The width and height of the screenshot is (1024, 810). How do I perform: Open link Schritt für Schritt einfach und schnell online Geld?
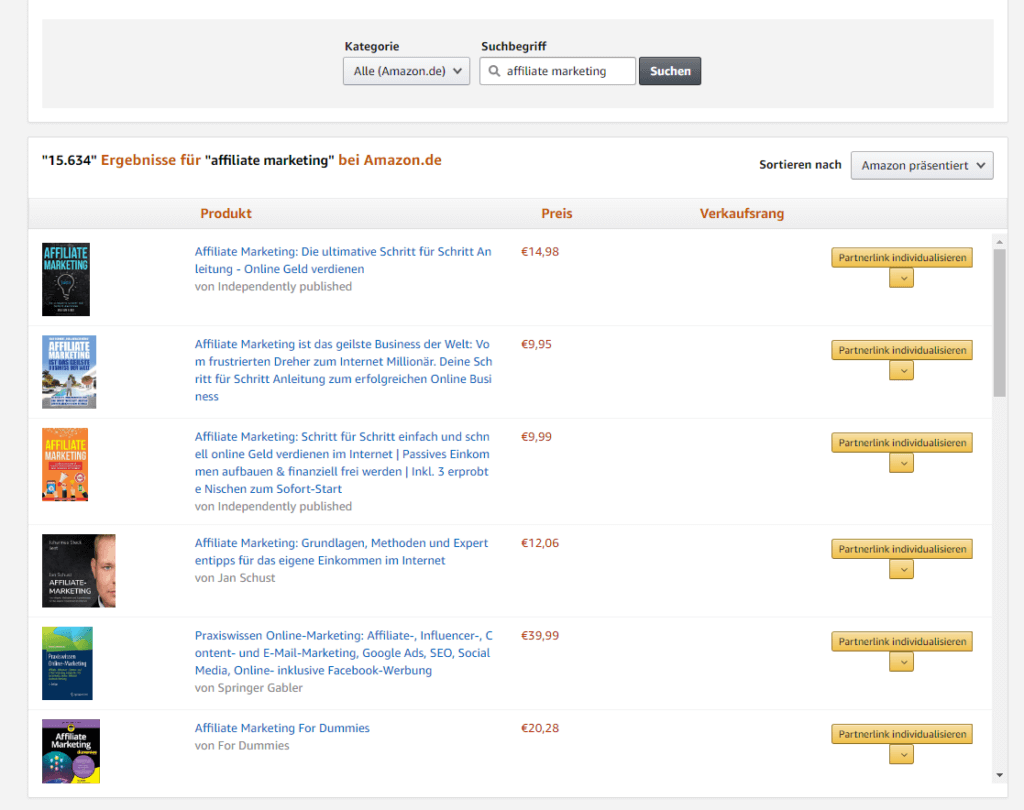pos(343,462)
